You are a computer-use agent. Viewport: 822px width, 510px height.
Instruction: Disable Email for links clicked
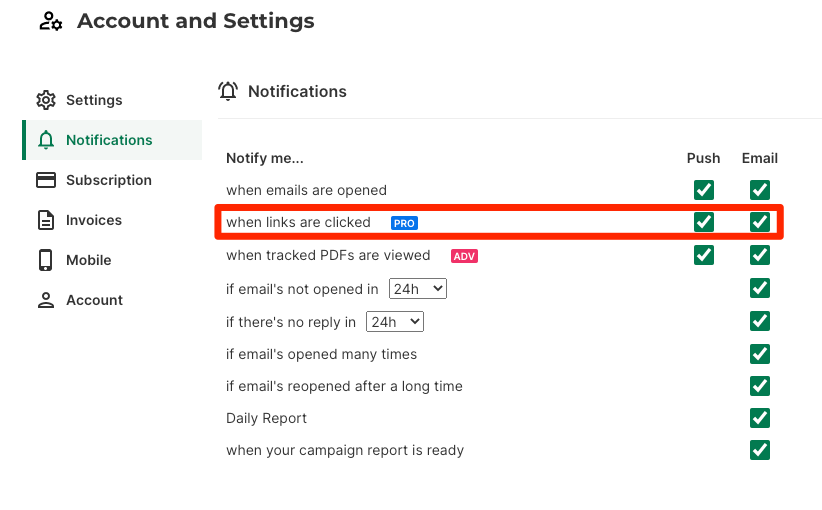(x=760, y=222)
